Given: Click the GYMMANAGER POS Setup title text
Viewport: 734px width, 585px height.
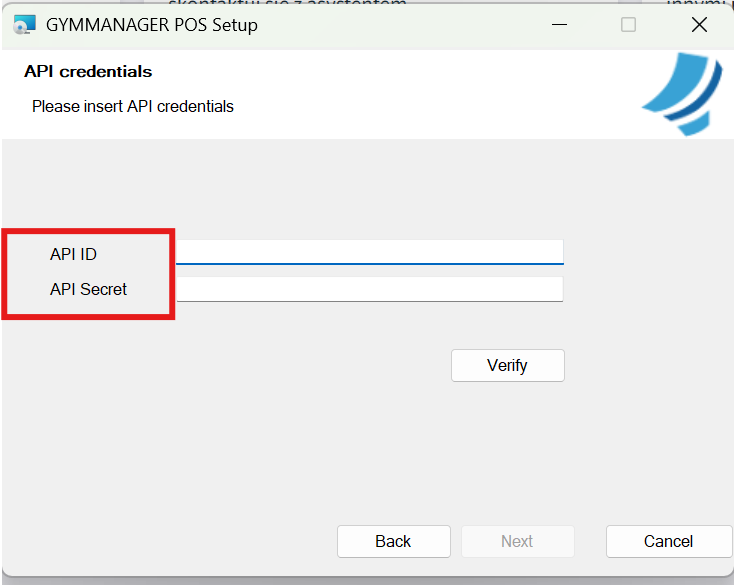Looking at the screenshot, I should [151, 25].
